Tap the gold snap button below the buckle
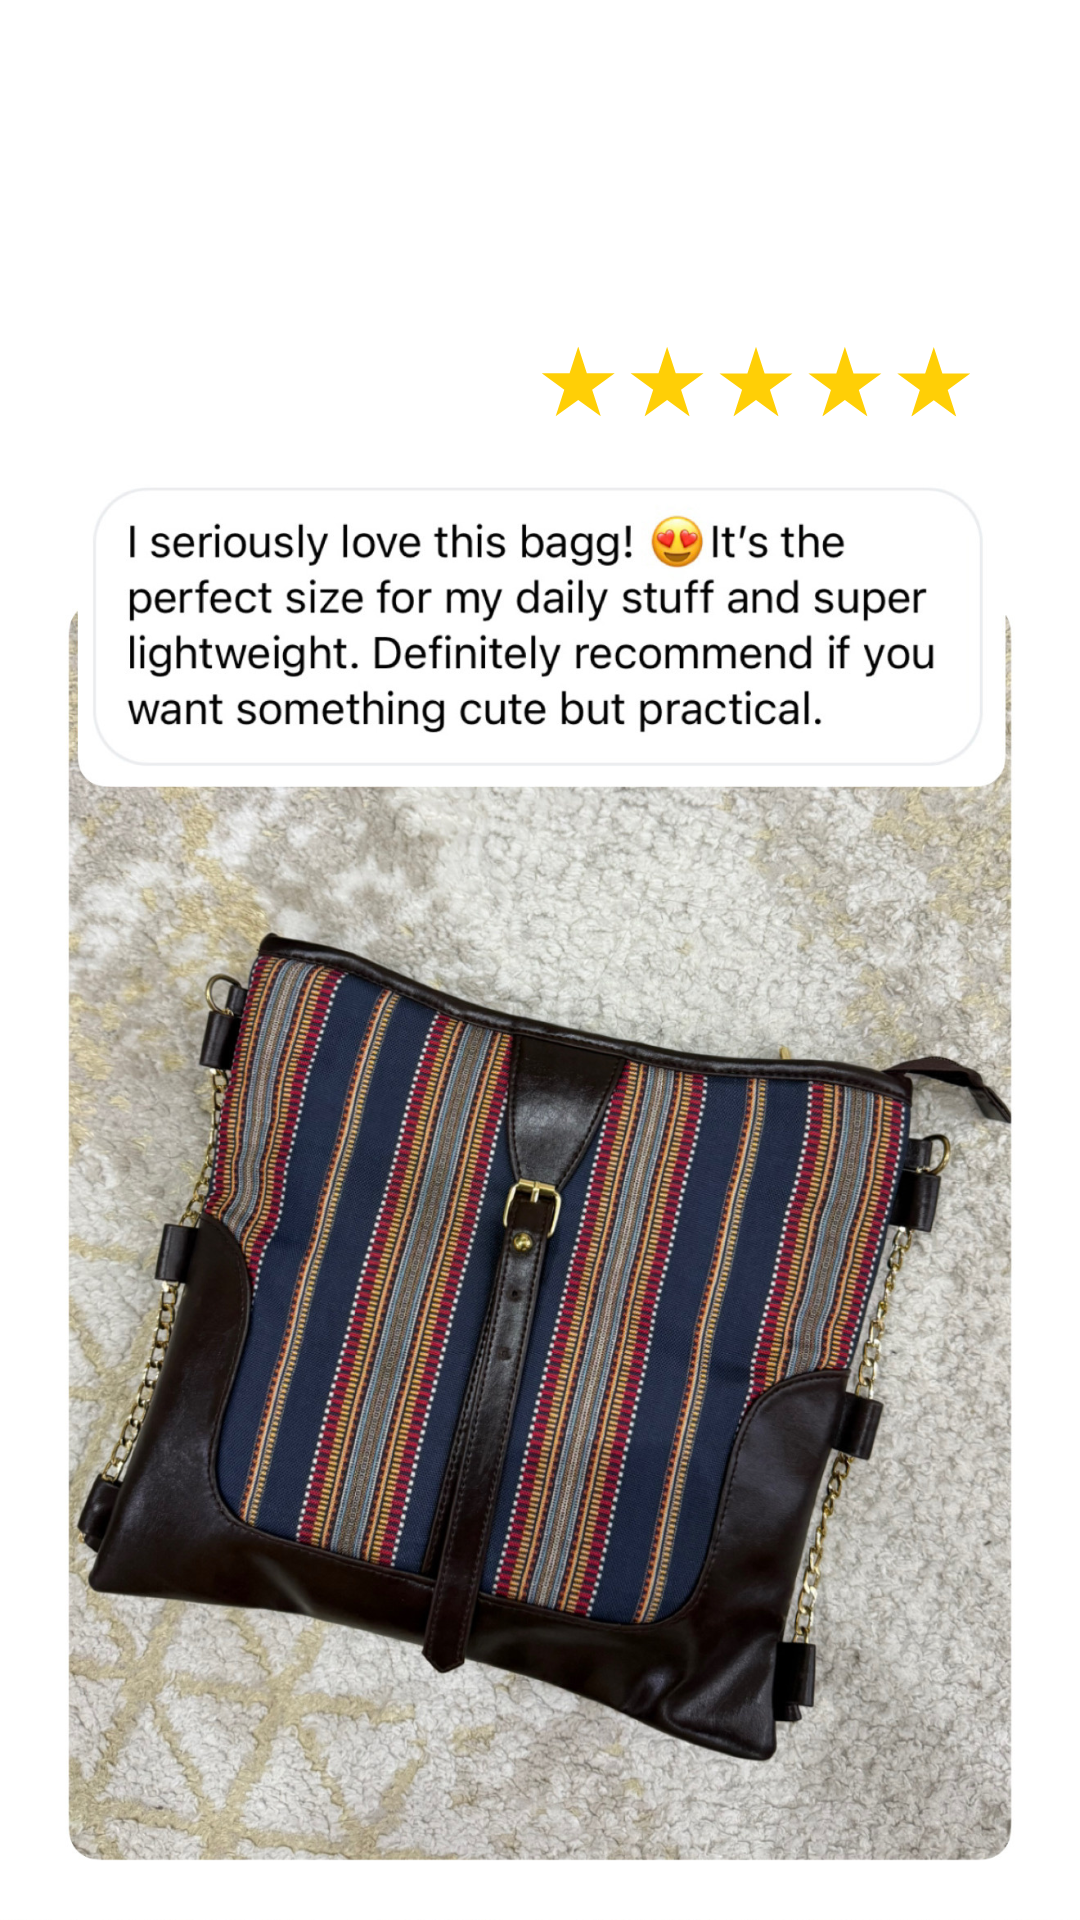Screen dimensions: 1080x1920 (x=521, y=1242)
